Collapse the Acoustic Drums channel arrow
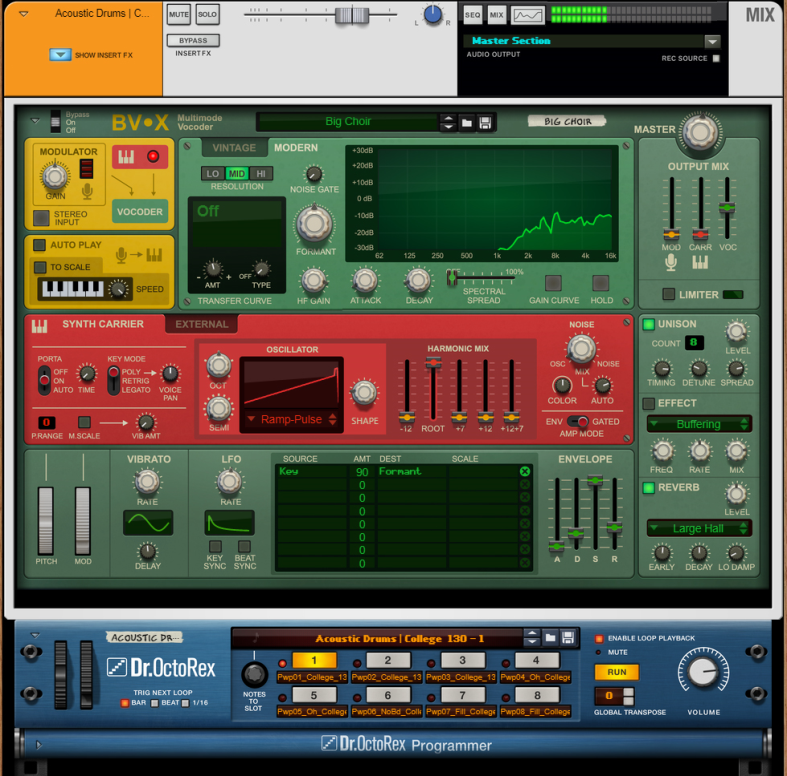The image size is (787, 776). 24,14
